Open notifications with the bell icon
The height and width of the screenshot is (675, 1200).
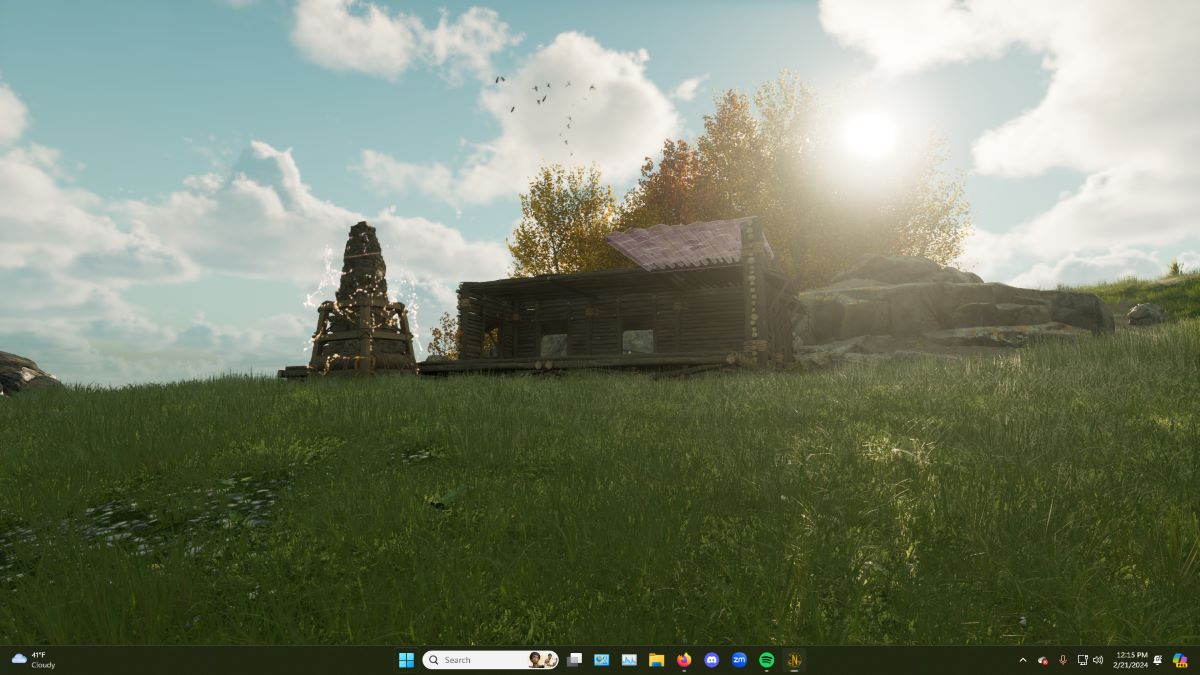point(1157,660)
